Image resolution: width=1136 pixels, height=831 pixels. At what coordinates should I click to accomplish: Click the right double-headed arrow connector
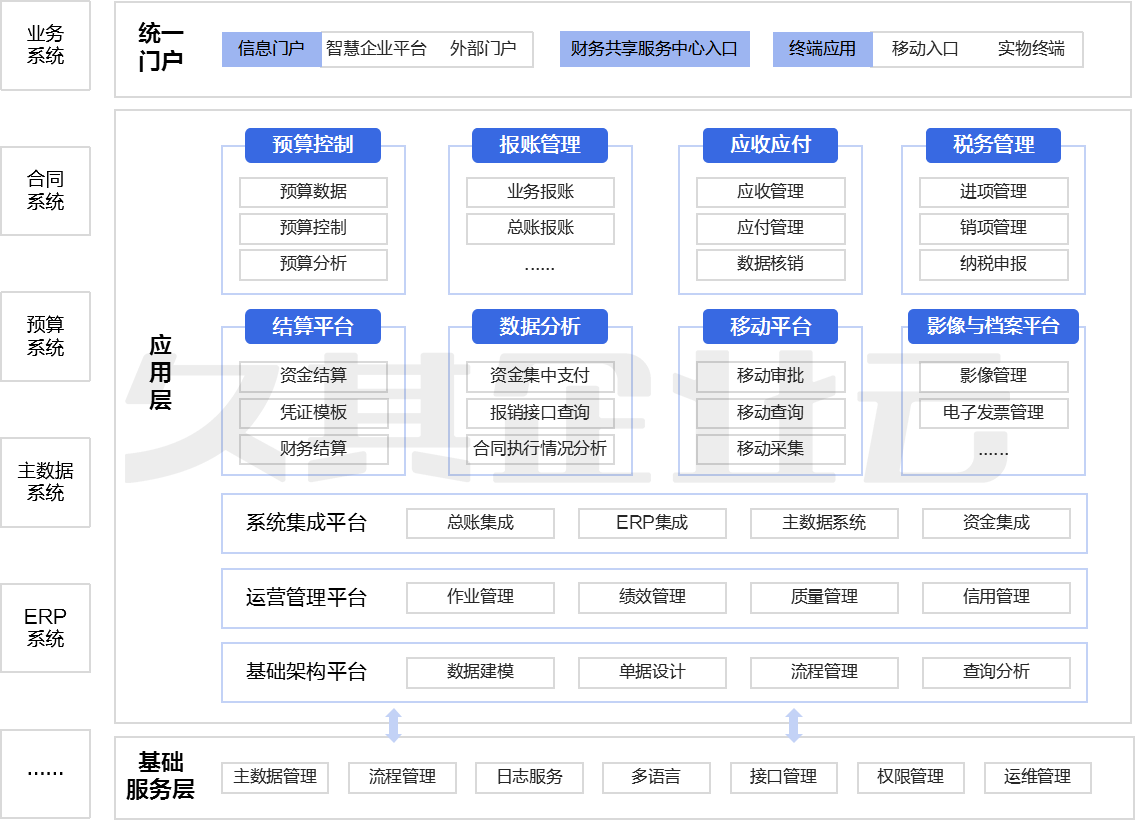794,726
